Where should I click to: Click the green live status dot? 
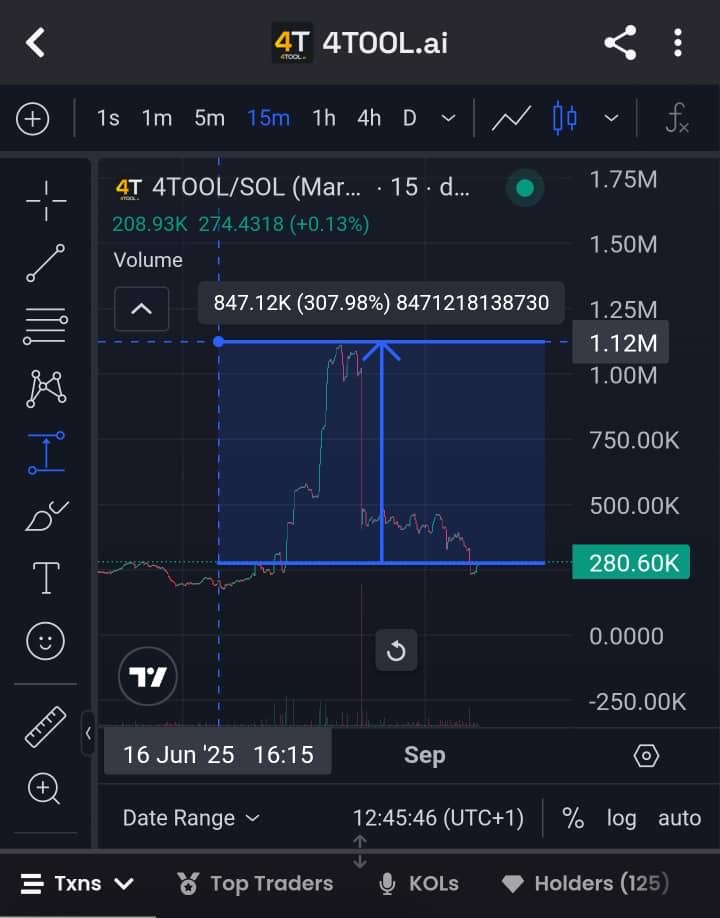point(525,188)
